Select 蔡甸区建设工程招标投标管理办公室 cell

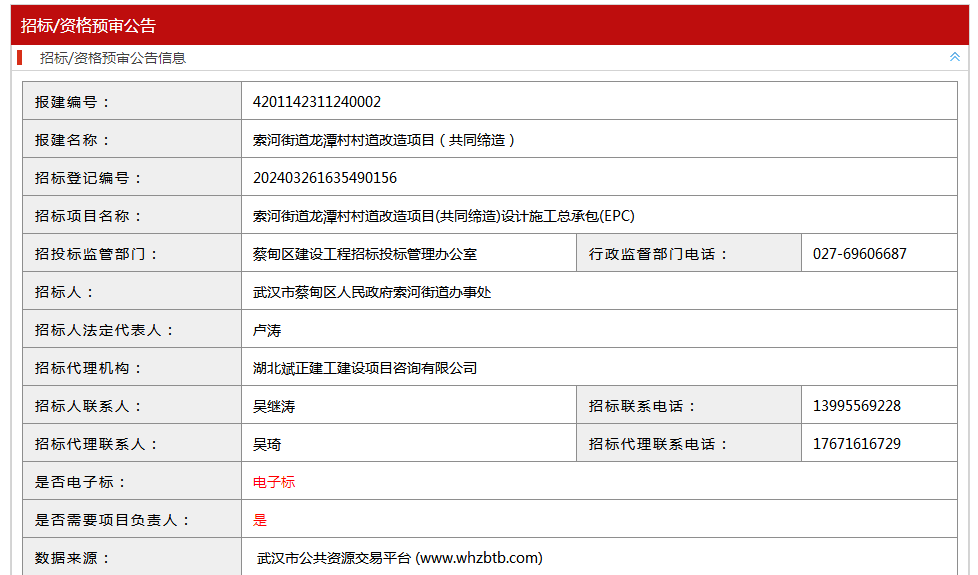(409, 253)
